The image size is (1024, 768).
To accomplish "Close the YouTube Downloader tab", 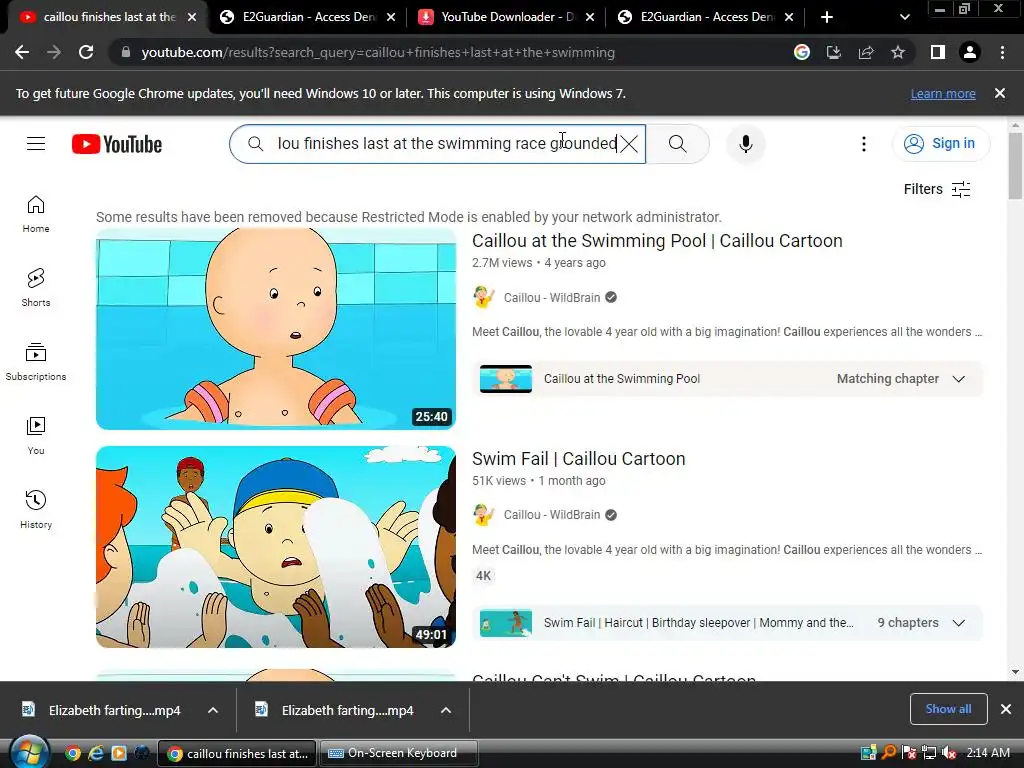I will (590, 17).
